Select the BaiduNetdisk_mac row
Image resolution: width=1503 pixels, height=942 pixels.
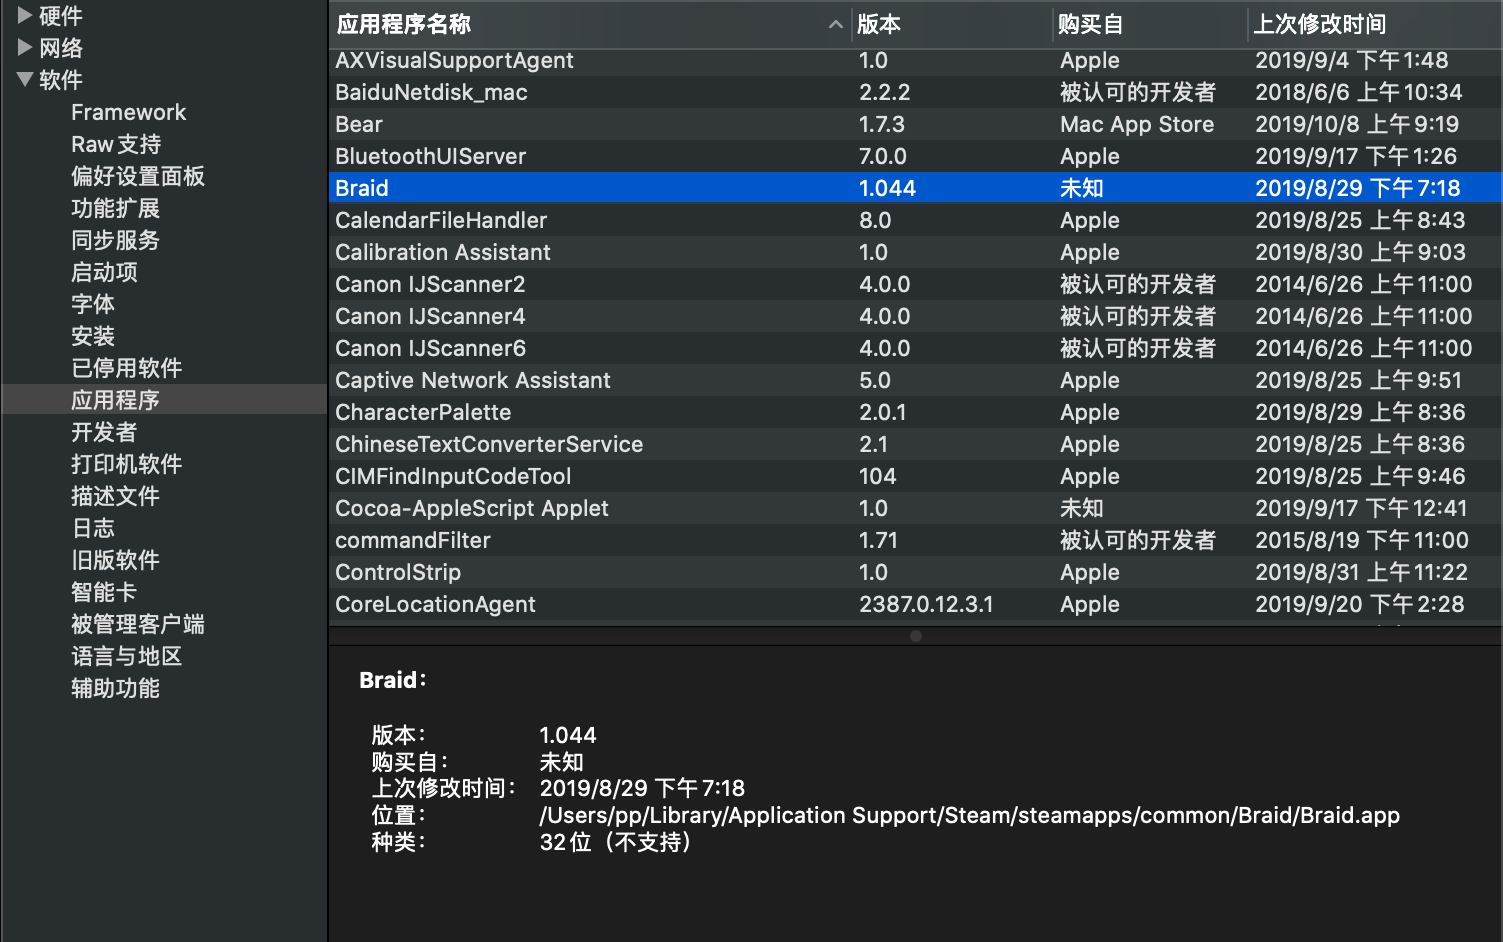(915, 92)
